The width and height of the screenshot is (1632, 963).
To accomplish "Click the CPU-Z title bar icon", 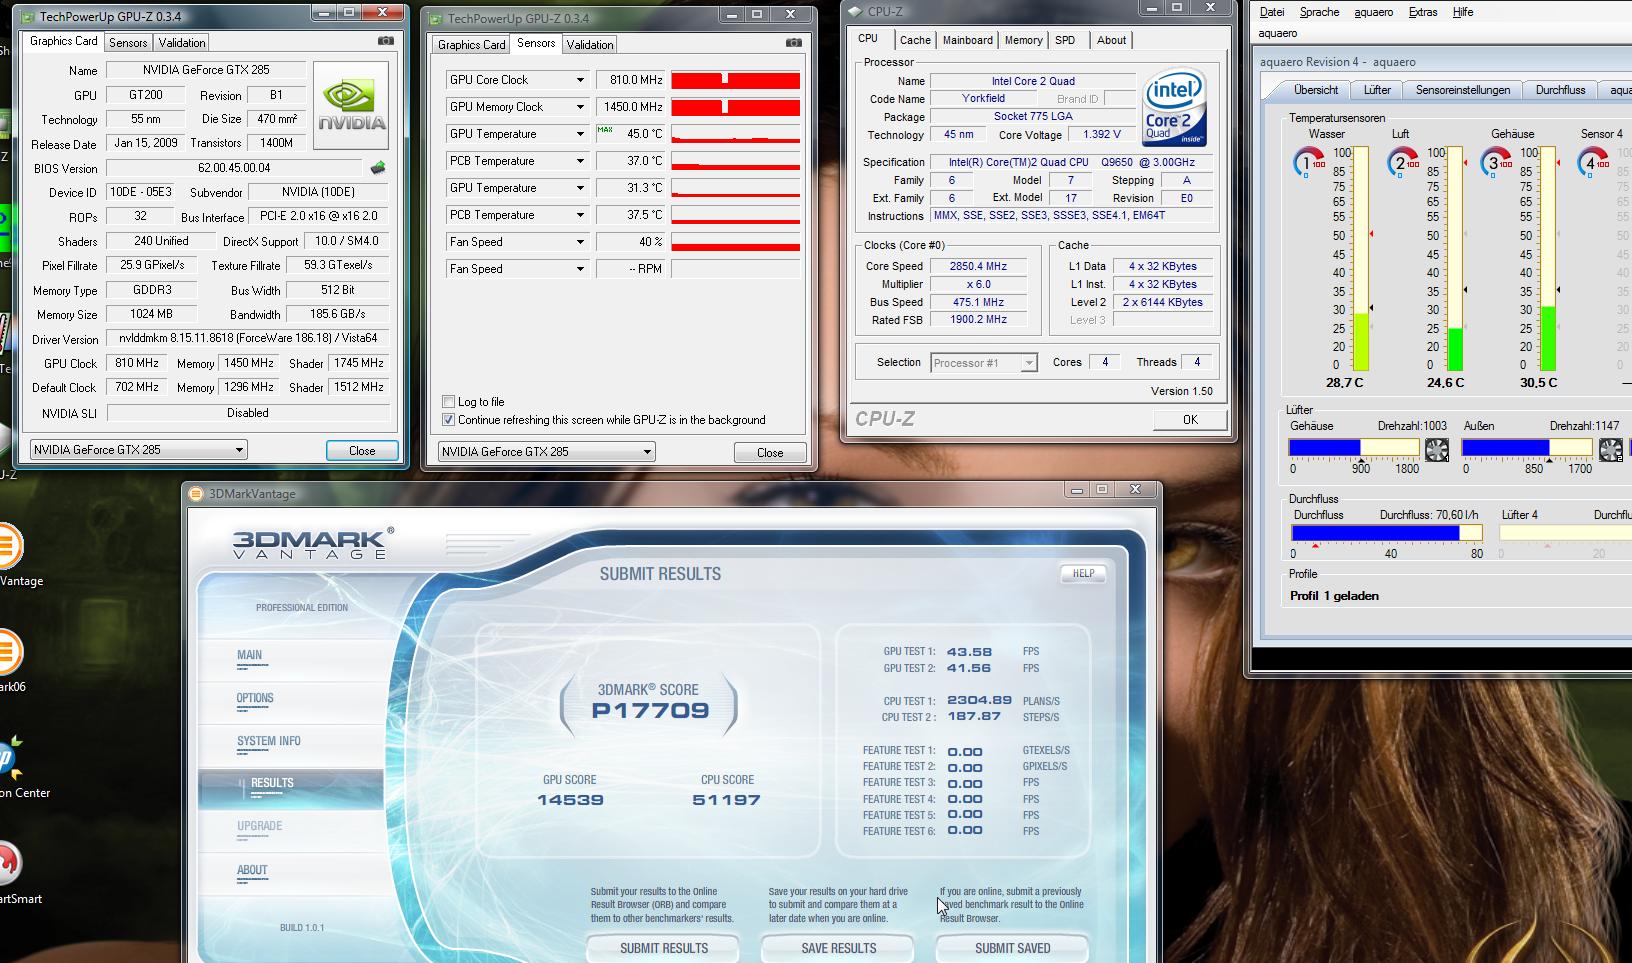I will click(855, 12).
